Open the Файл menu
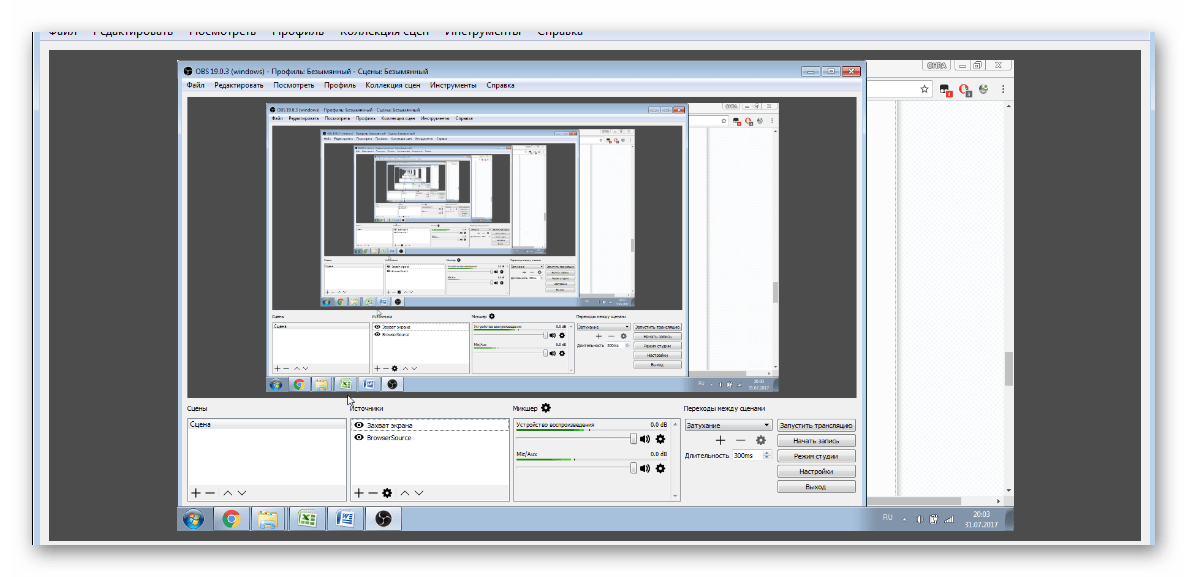The height and width of the screenshot is (577, 1187). [x=195, y=86]
